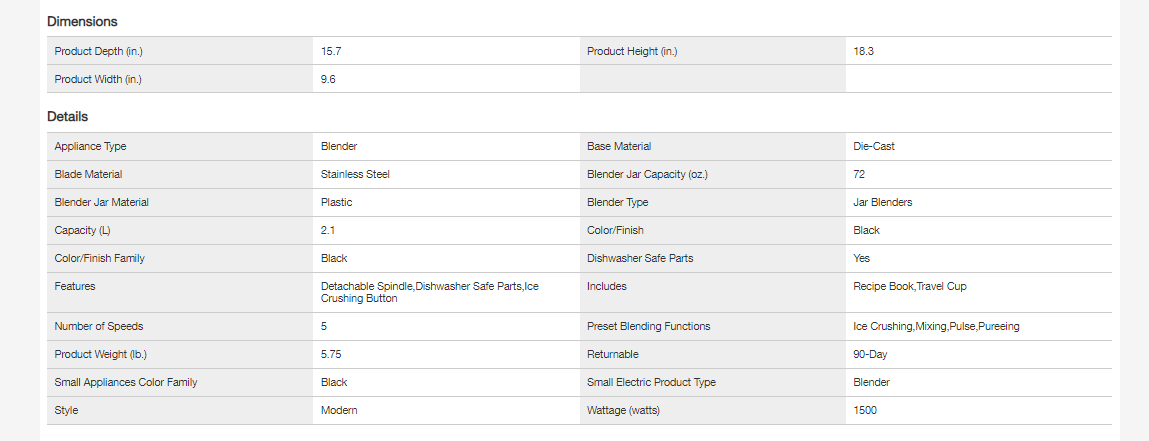Click the Wattage value 1500

(x=865, y=410)
